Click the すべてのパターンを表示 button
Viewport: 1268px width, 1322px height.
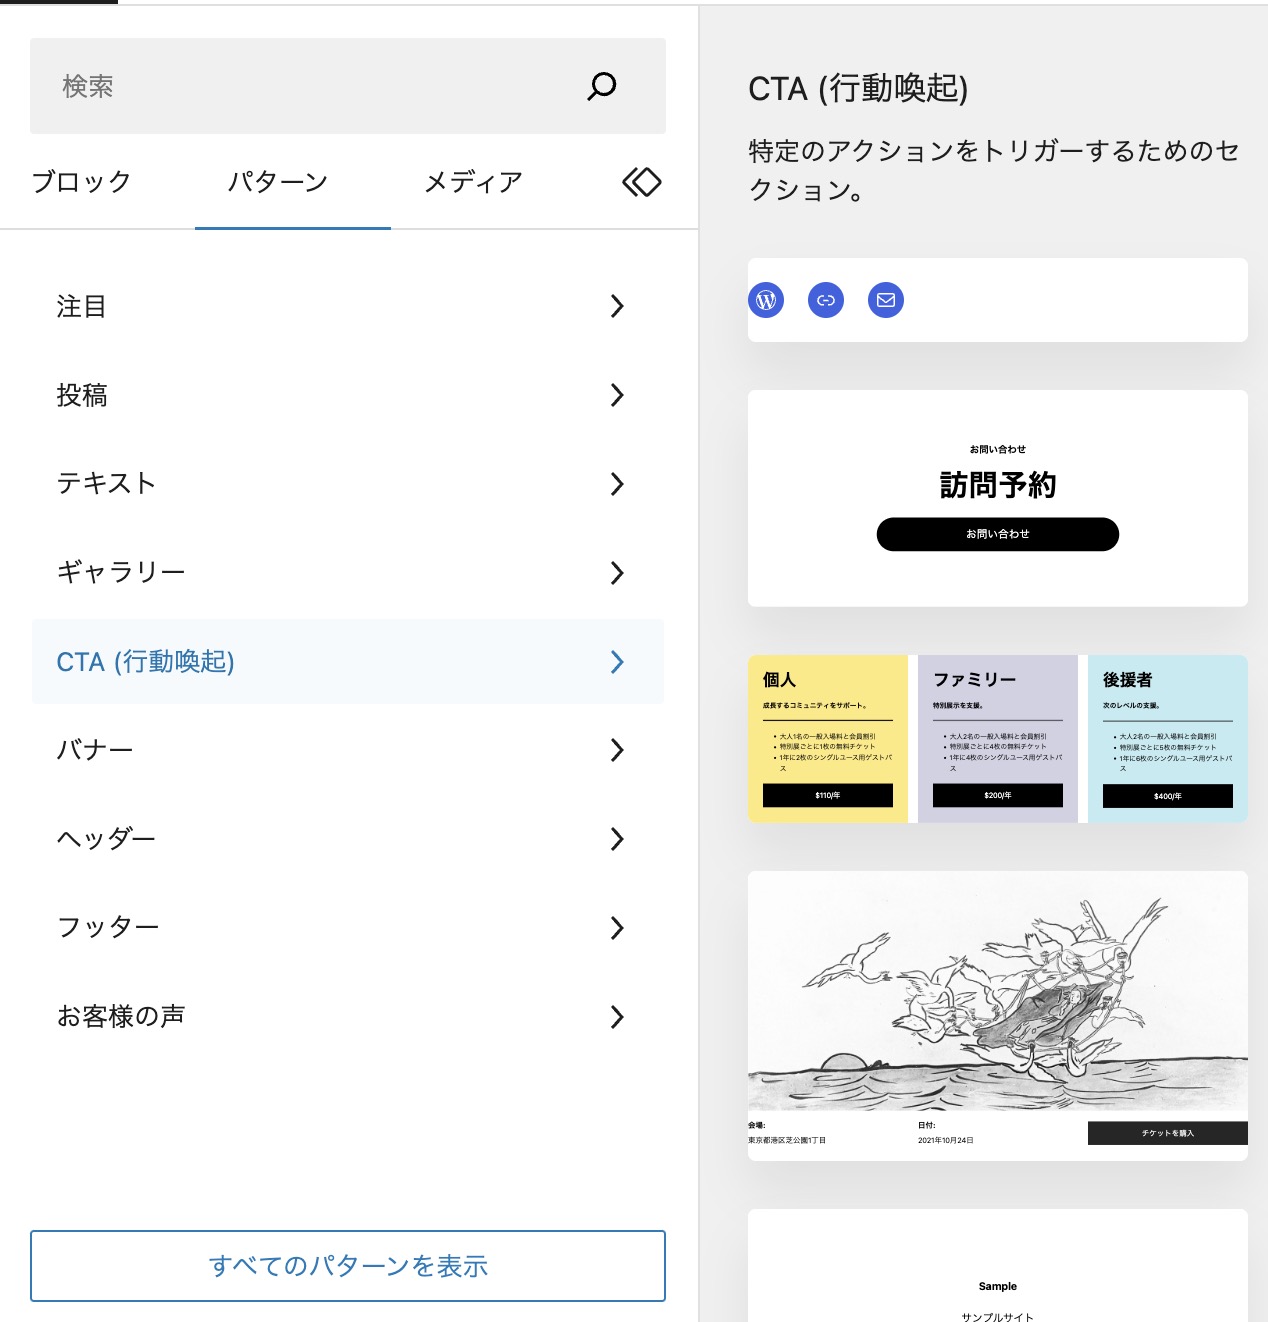click(348, 1266)
